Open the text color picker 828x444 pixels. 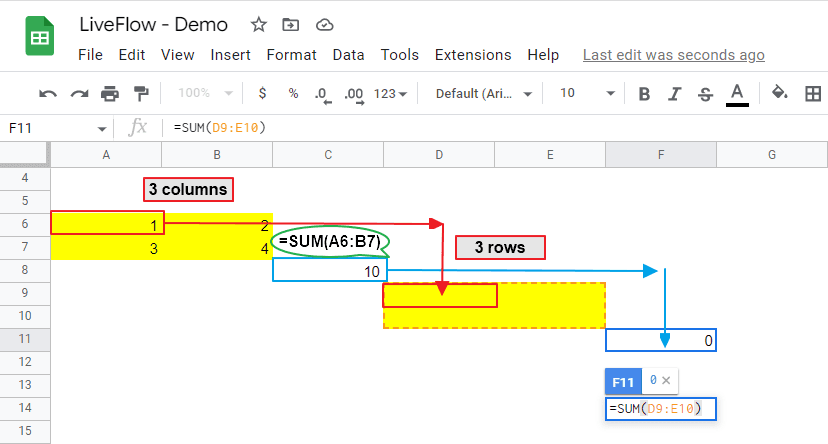(737, 95)
